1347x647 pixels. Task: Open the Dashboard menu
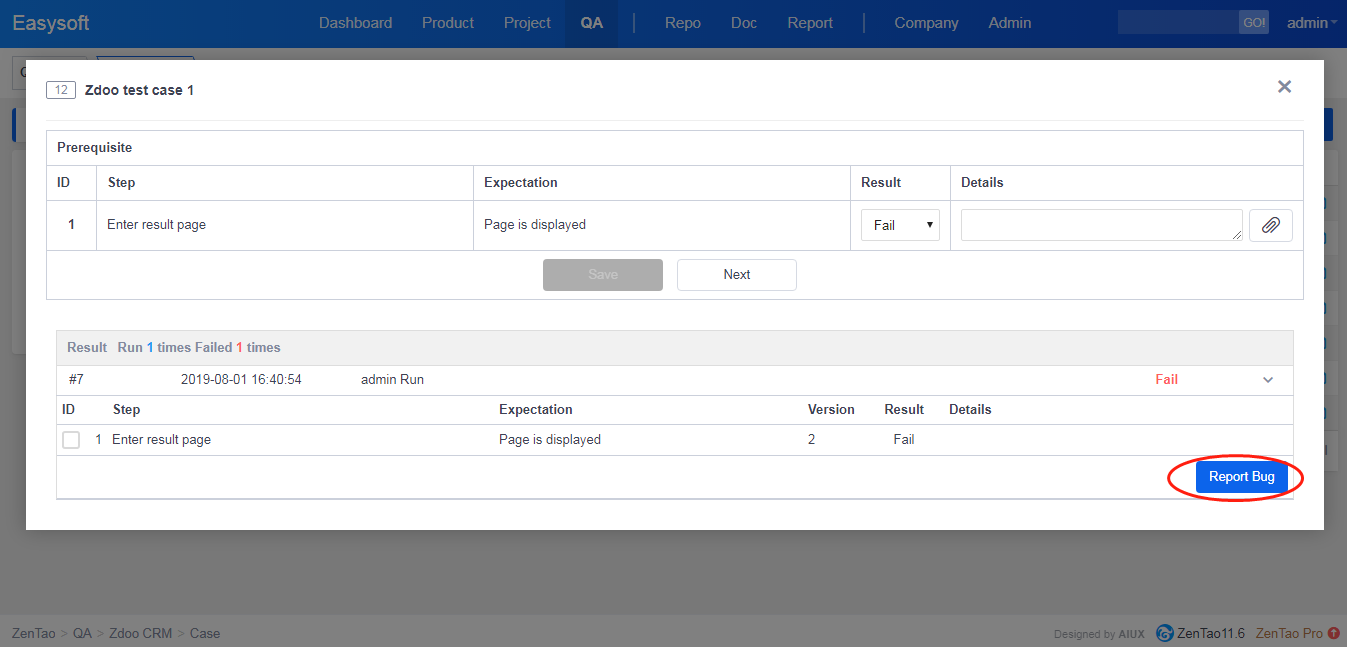click(x=355, y=23)
